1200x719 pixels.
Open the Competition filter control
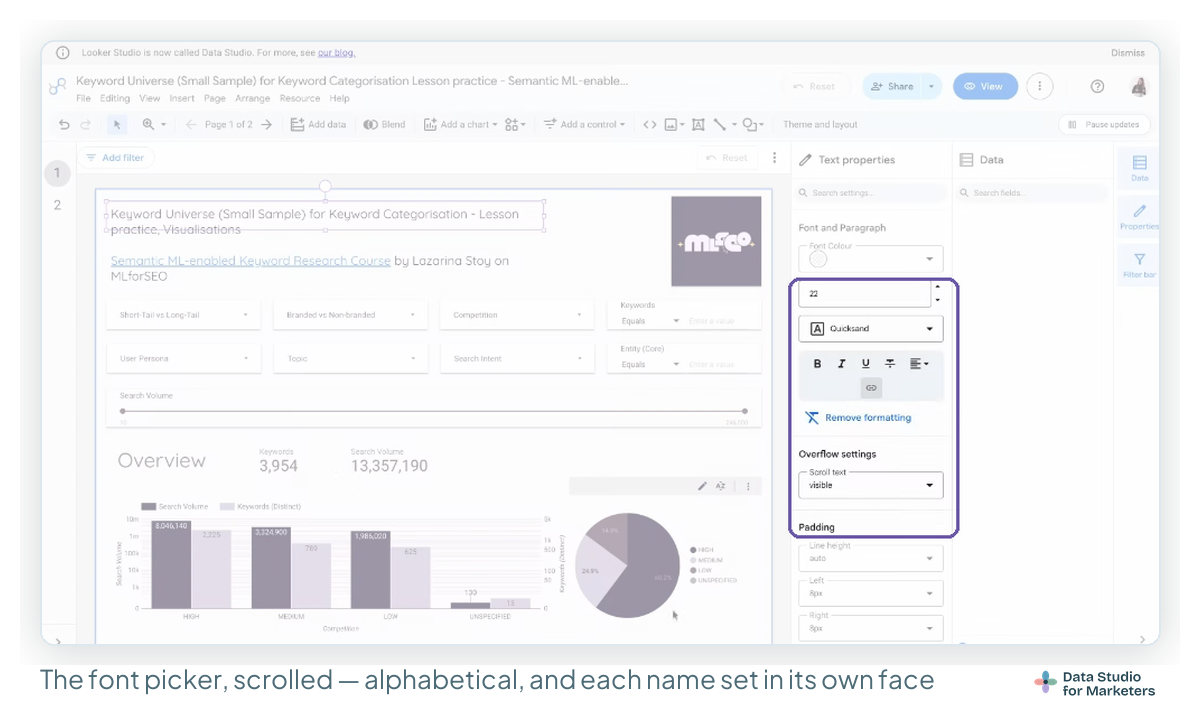click(516, 315)
